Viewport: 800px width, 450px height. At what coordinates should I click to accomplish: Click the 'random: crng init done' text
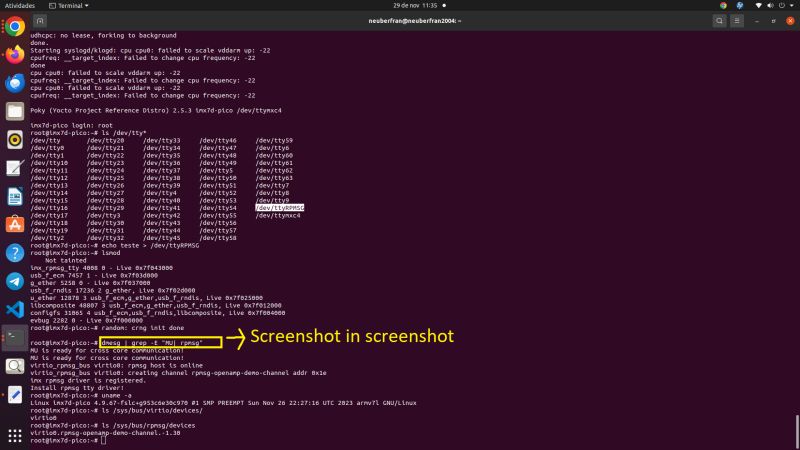click(142, 328)
